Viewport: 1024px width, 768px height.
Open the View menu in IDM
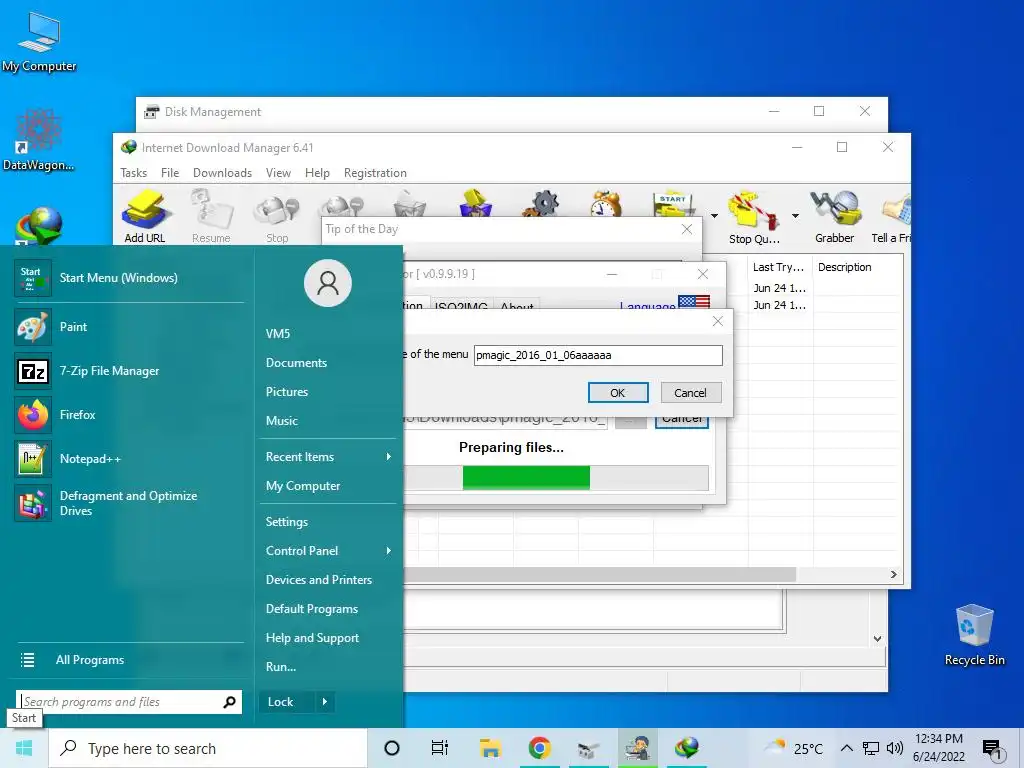click(x=278, y=173)
